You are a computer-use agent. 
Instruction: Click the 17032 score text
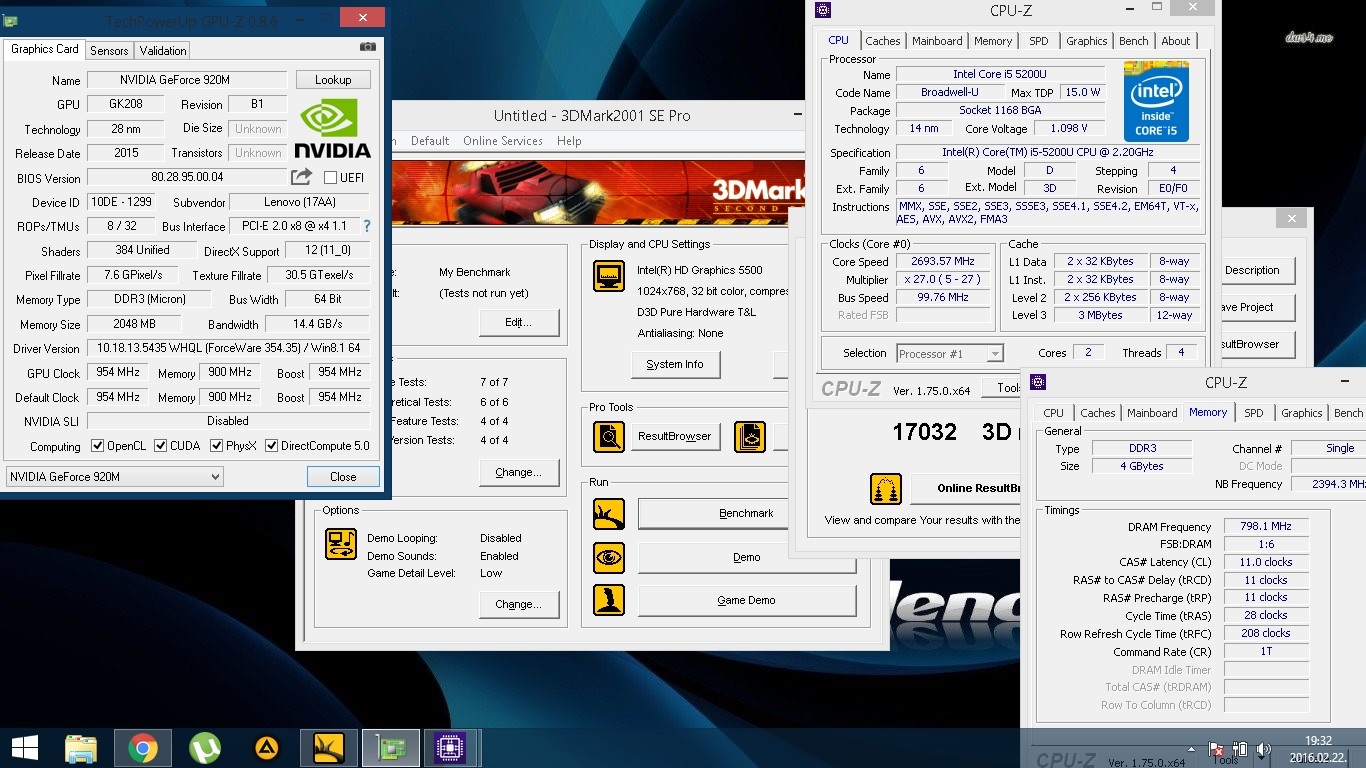(x=924, y=432)
